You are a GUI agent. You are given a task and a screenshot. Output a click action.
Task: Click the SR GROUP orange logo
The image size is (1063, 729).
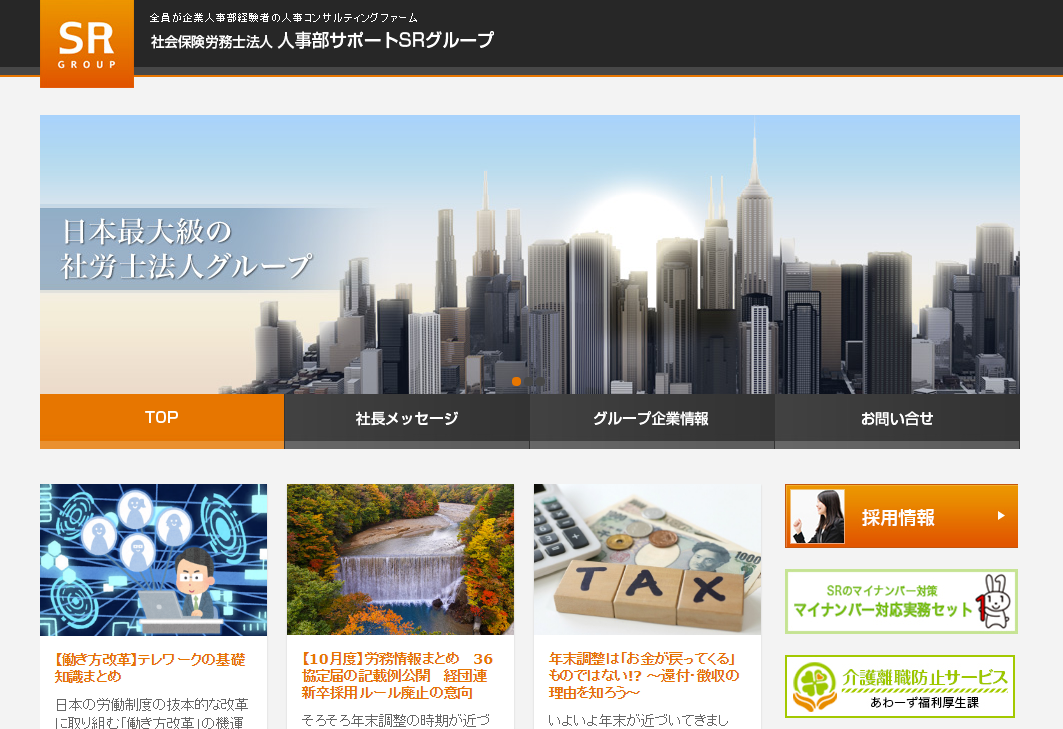(x=87, y=43)
